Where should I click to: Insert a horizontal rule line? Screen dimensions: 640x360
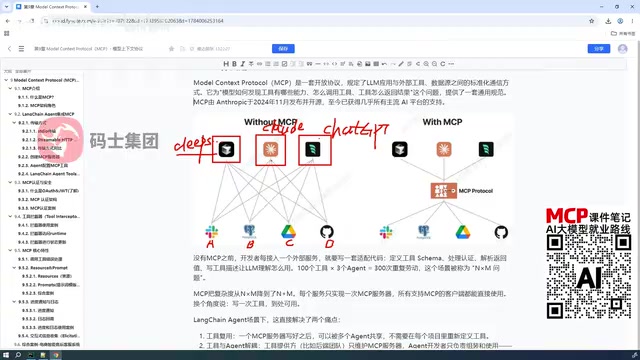pos(318,64)
